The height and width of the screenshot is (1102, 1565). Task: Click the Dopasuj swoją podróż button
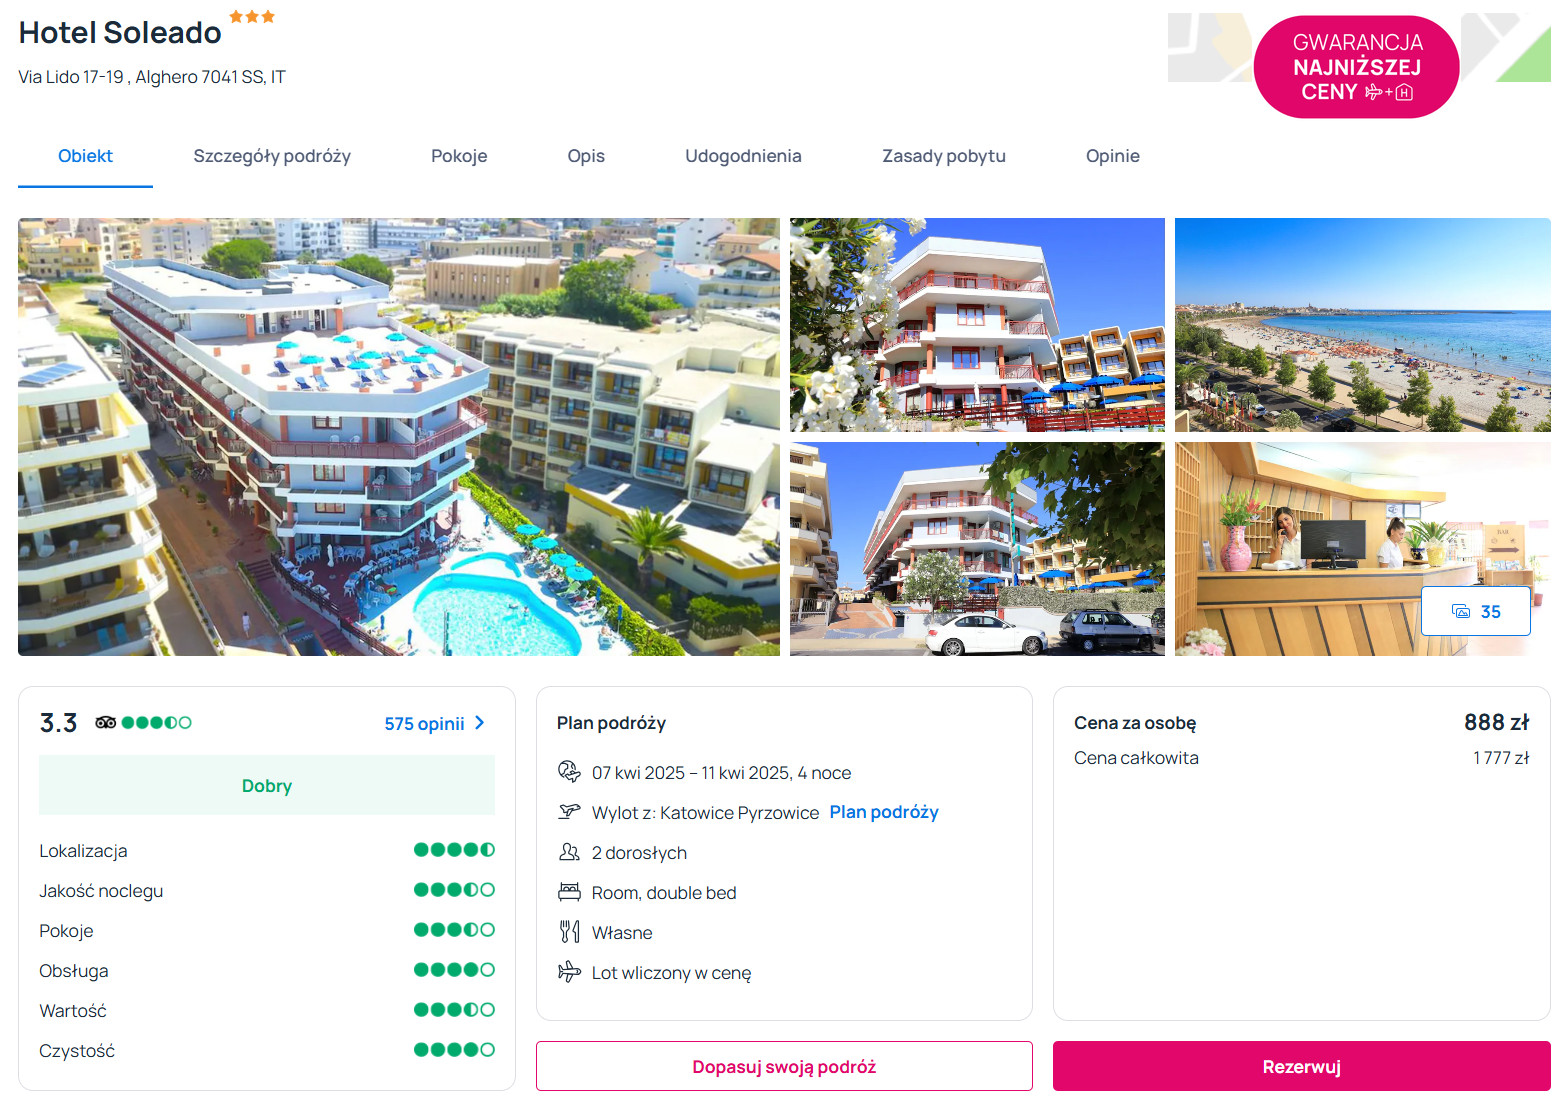(x=784, y=1066)
